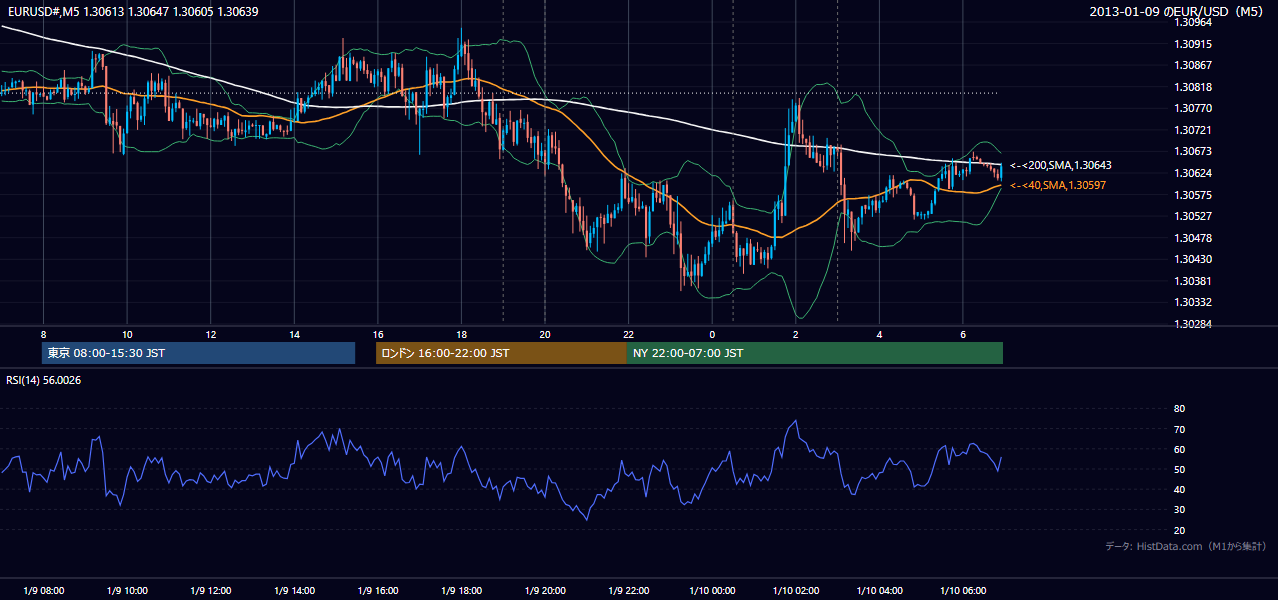The height and width of the screenshot is (600, 1278).
Task: Click the NY 22:00-07:00 JST session bar
Action: (815, 353)
